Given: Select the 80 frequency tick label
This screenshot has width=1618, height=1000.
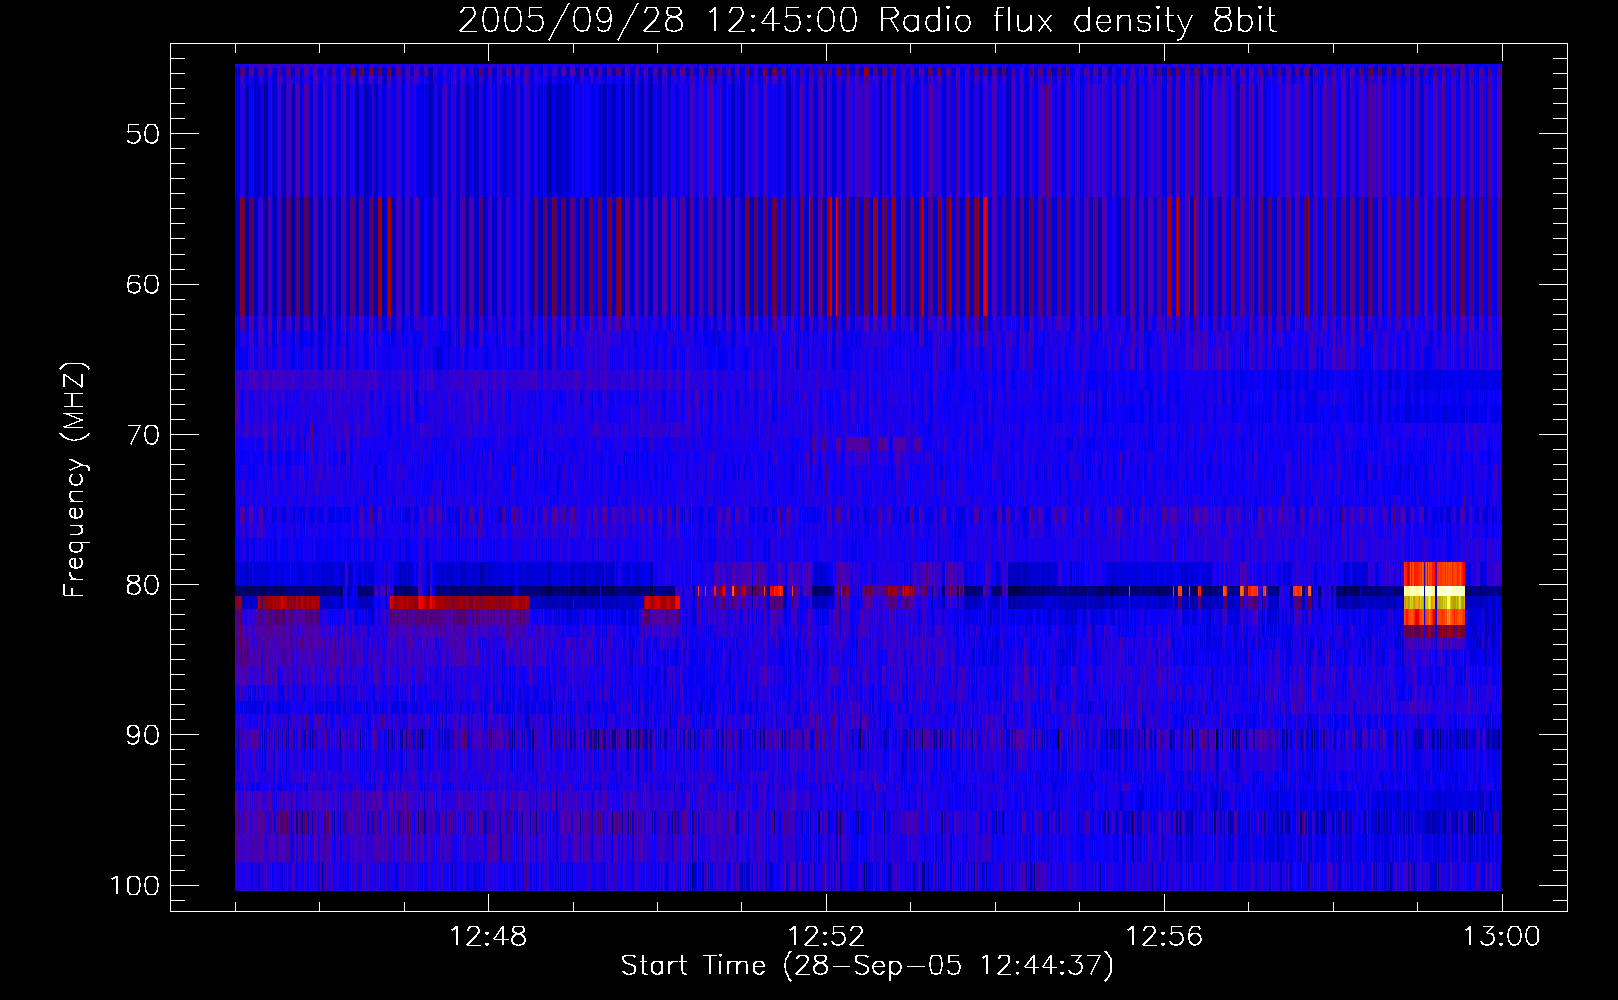Looking at the screenshot, I should coord(143,585).
